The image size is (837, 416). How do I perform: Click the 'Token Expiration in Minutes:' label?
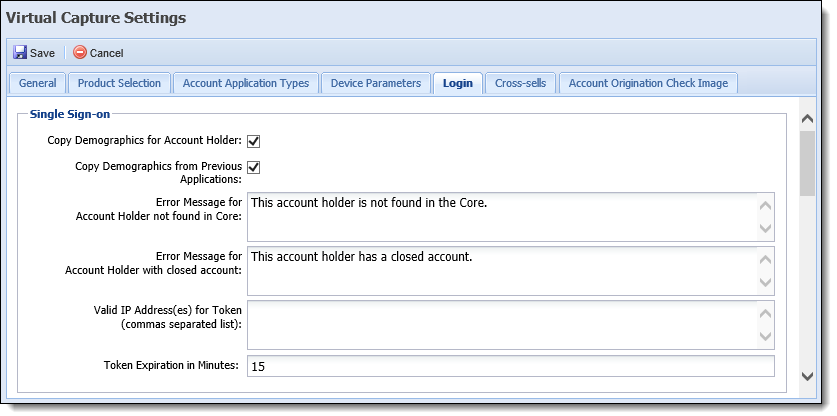[x=171, y=366]
